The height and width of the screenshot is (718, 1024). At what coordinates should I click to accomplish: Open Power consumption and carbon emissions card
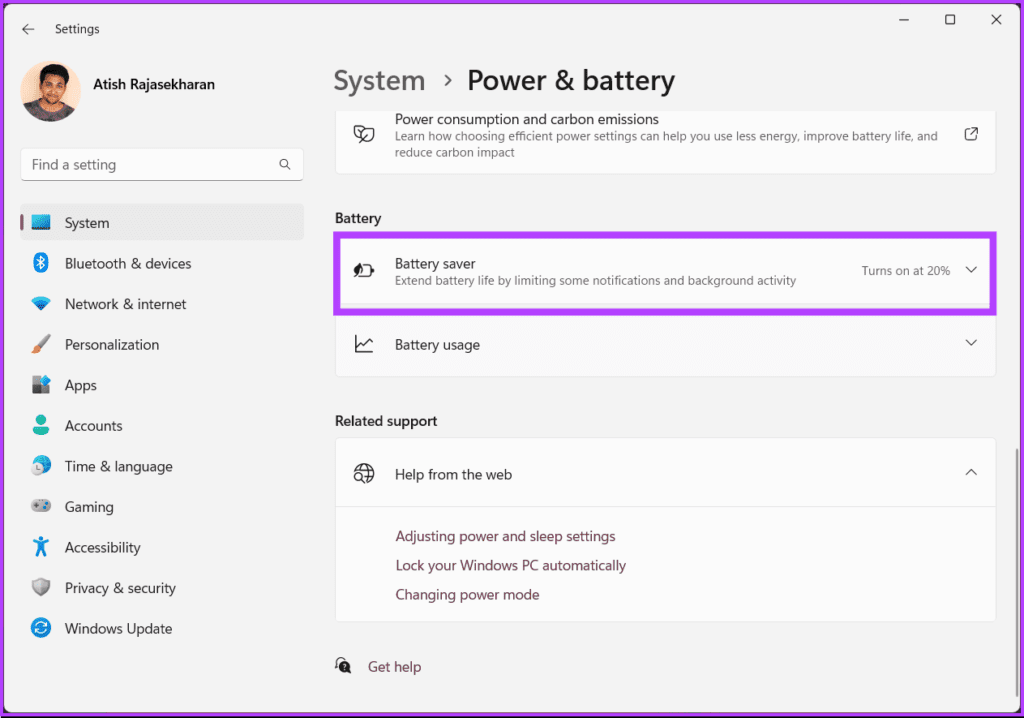click(665, 141)
